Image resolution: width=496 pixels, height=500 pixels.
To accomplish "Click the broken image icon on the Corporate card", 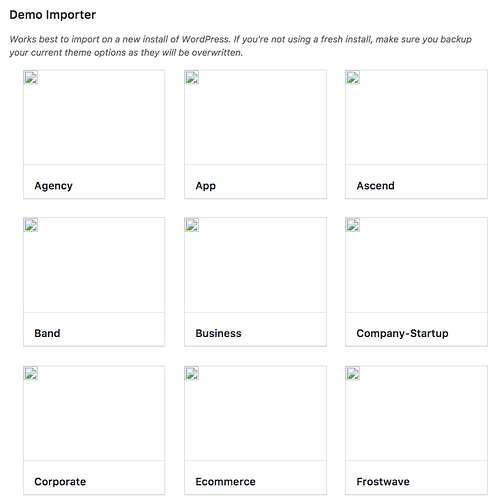I will coord(31,373).
